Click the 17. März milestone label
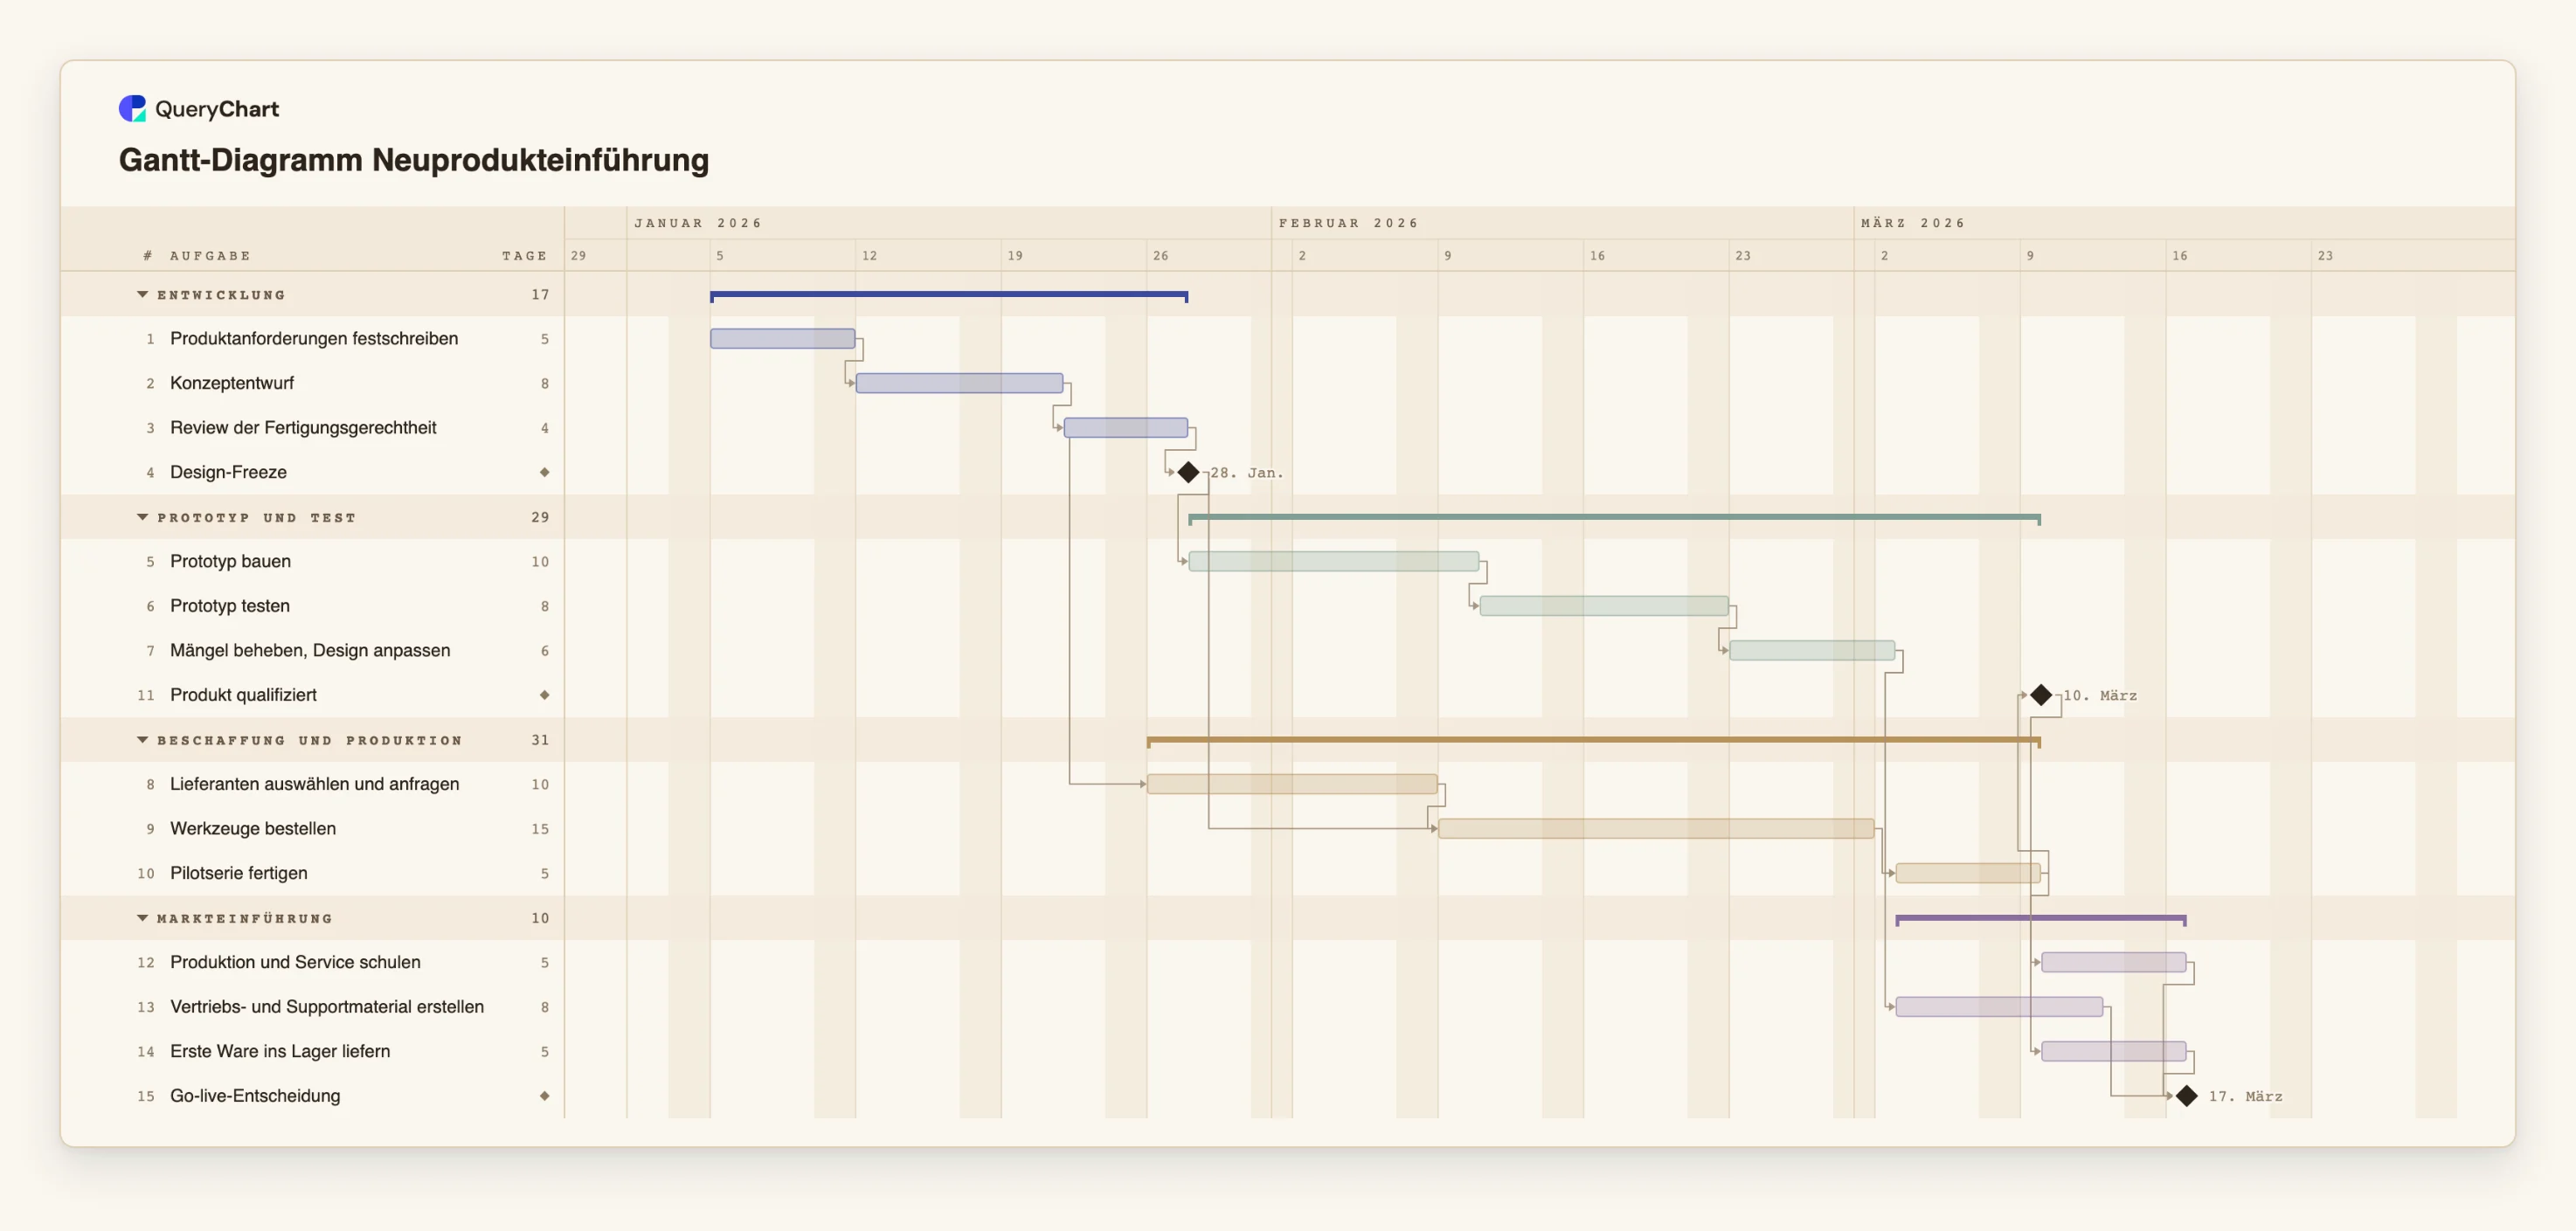The height and width of the screenshot is (1231, 2576). [2246, 1097]
